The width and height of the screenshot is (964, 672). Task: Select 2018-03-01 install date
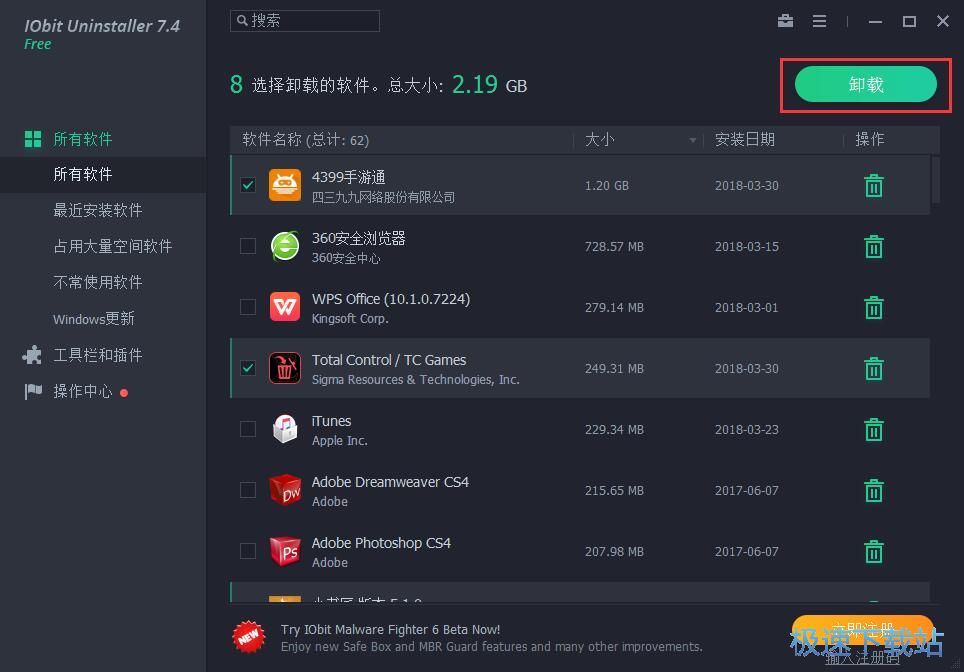(x=746, y=307)
